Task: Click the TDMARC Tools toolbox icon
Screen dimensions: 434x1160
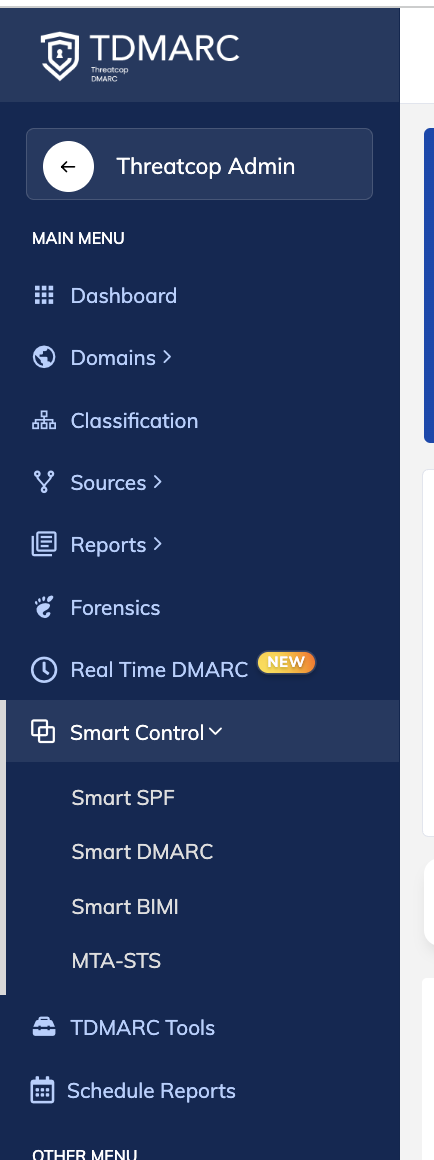Action: [x=44, y=1027]
